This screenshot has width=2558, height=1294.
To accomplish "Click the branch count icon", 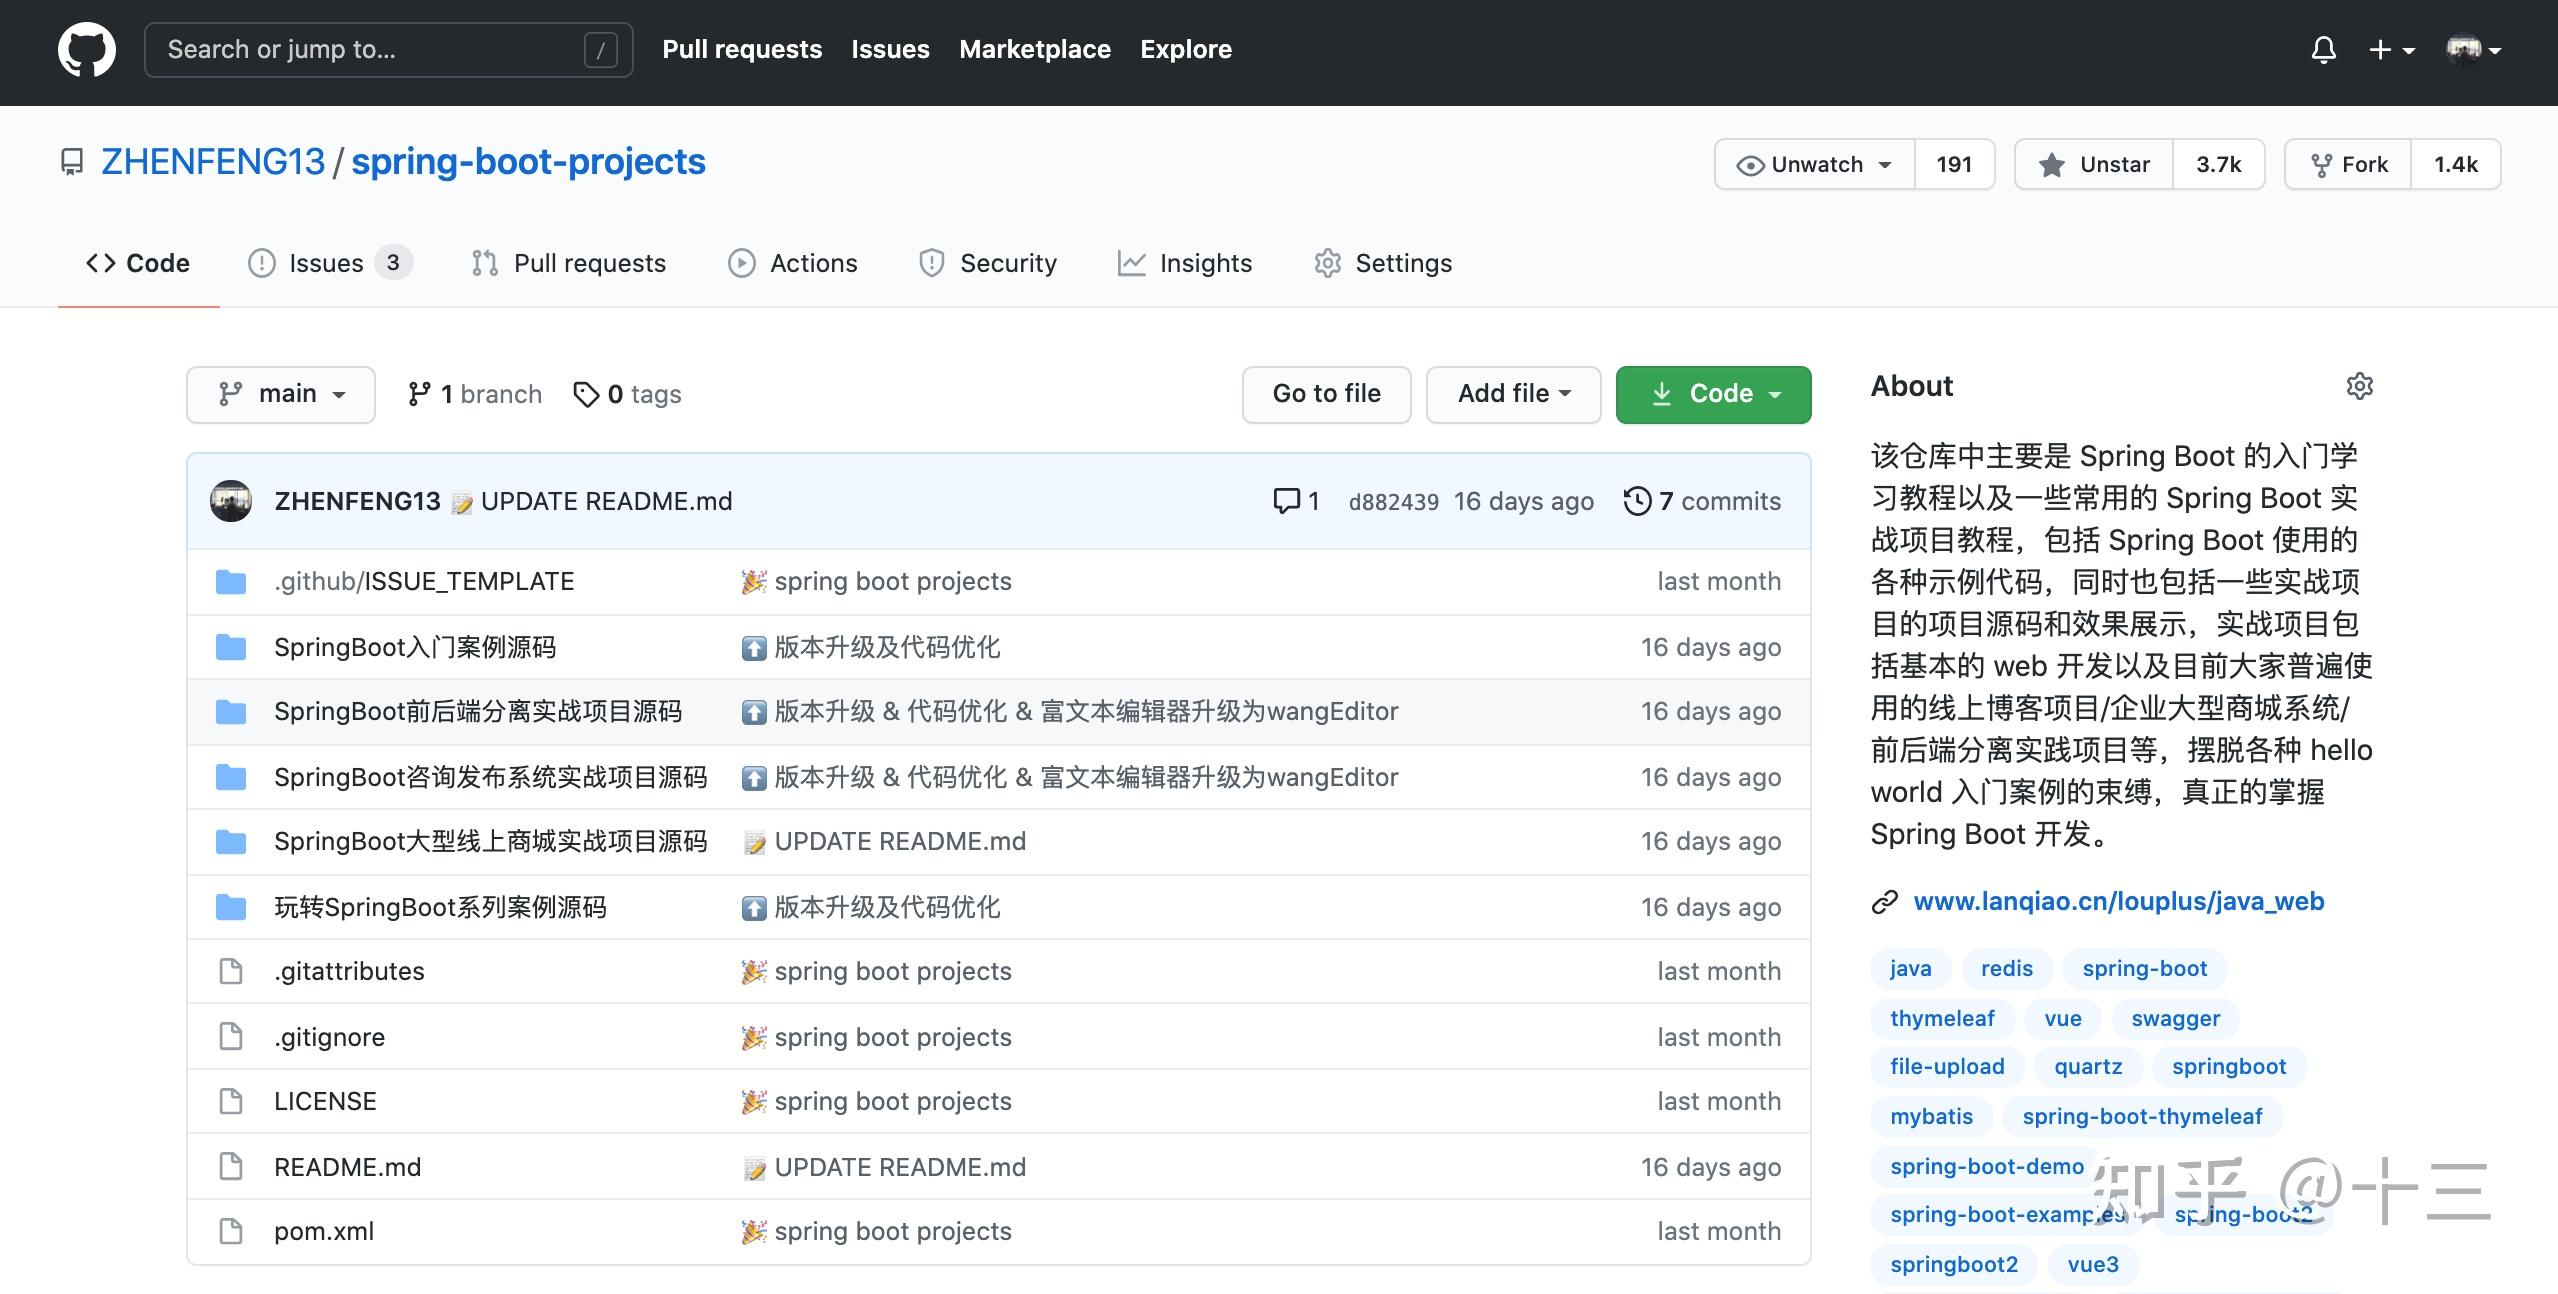I will pos(419,394).
